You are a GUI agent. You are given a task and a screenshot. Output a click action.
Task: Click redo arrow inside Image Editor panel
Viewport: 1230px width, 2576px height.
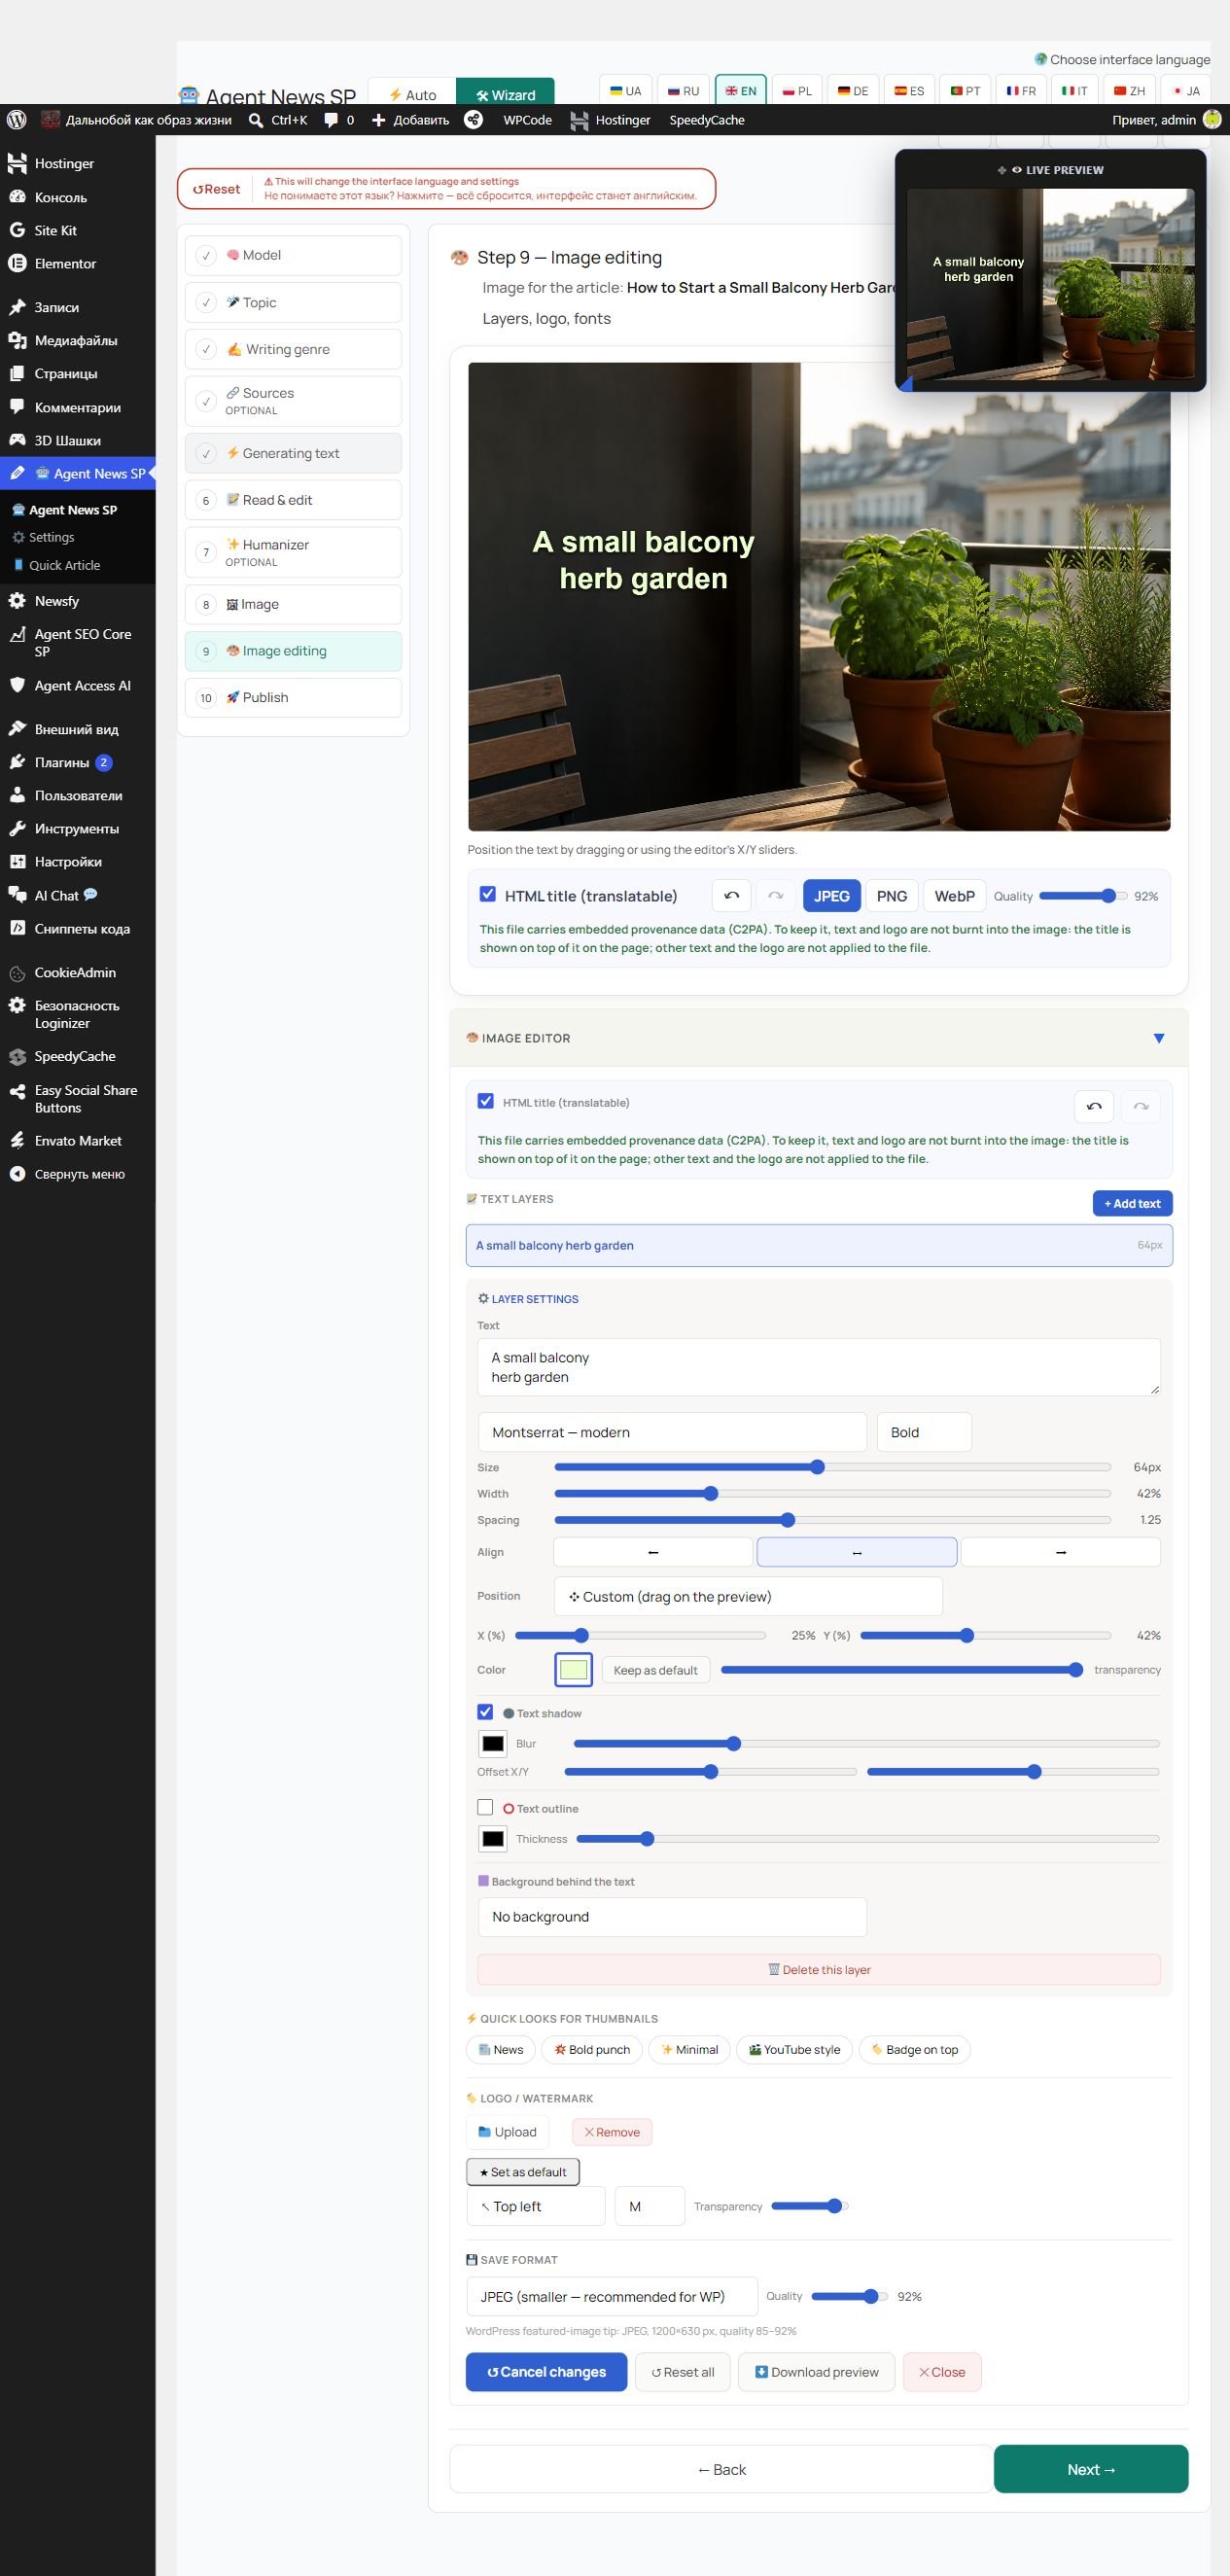[x=1140, y=1106]
